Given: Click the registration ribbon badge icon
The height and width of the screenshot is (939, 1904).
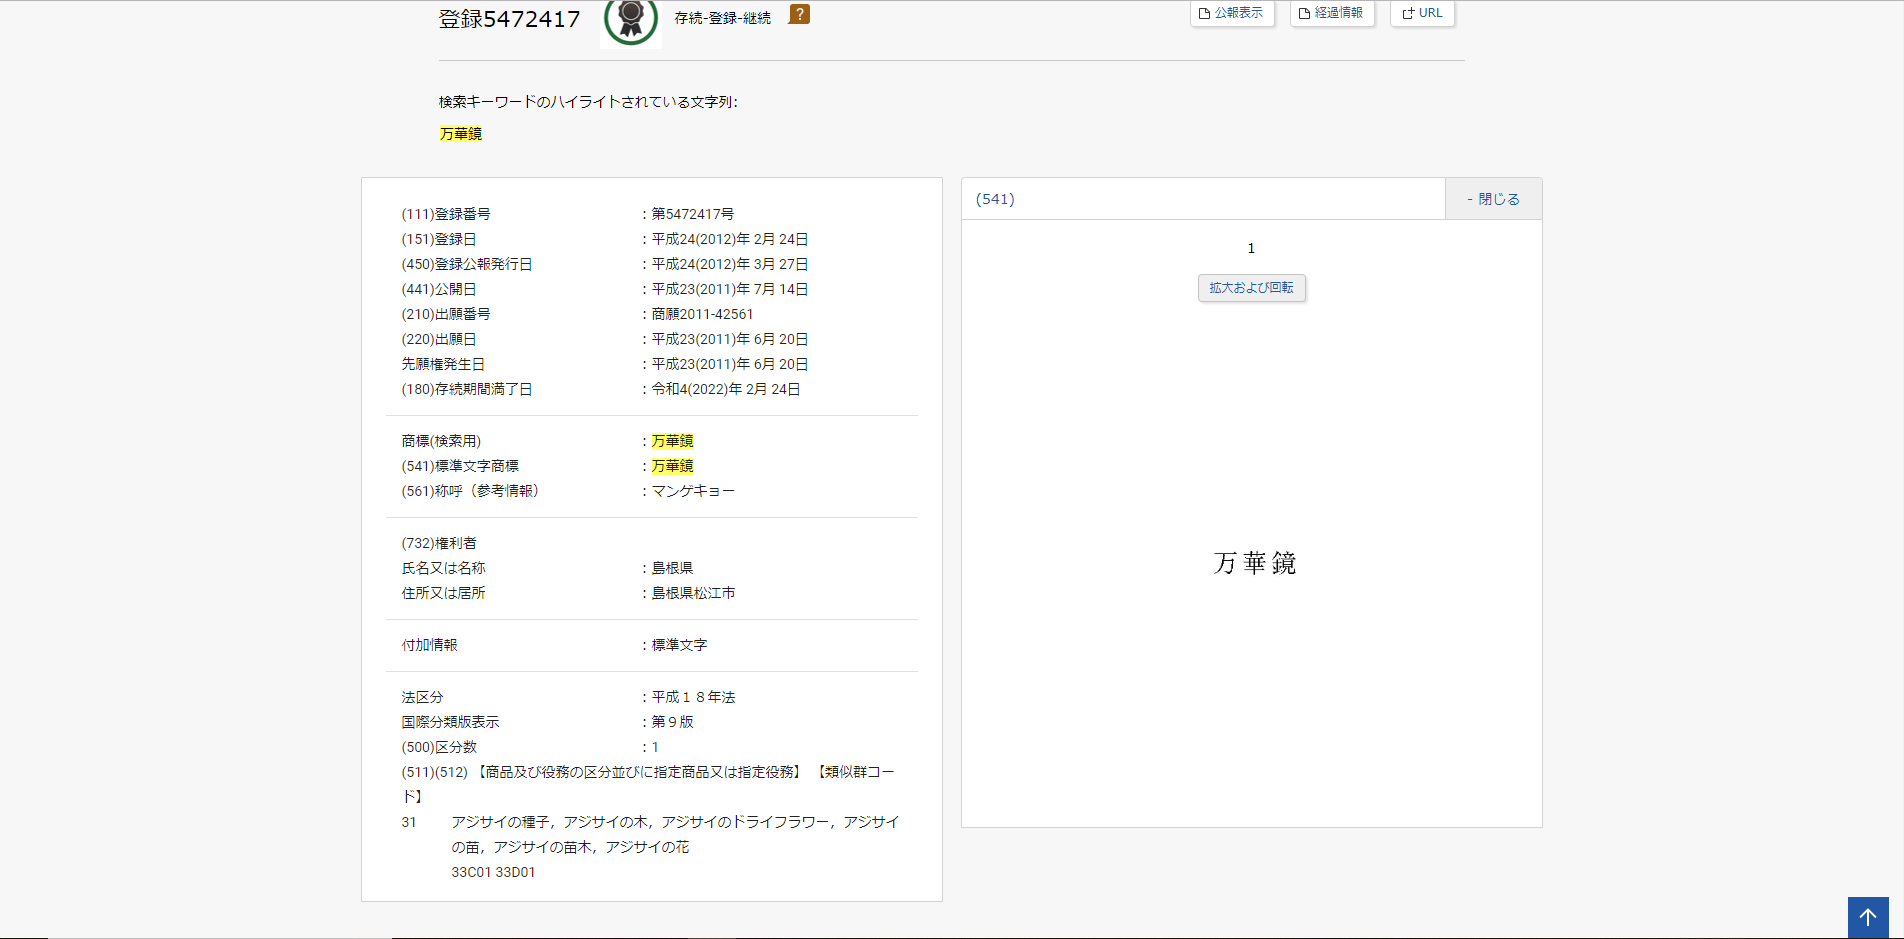Looking at the screenshot, I should [630, 19].
